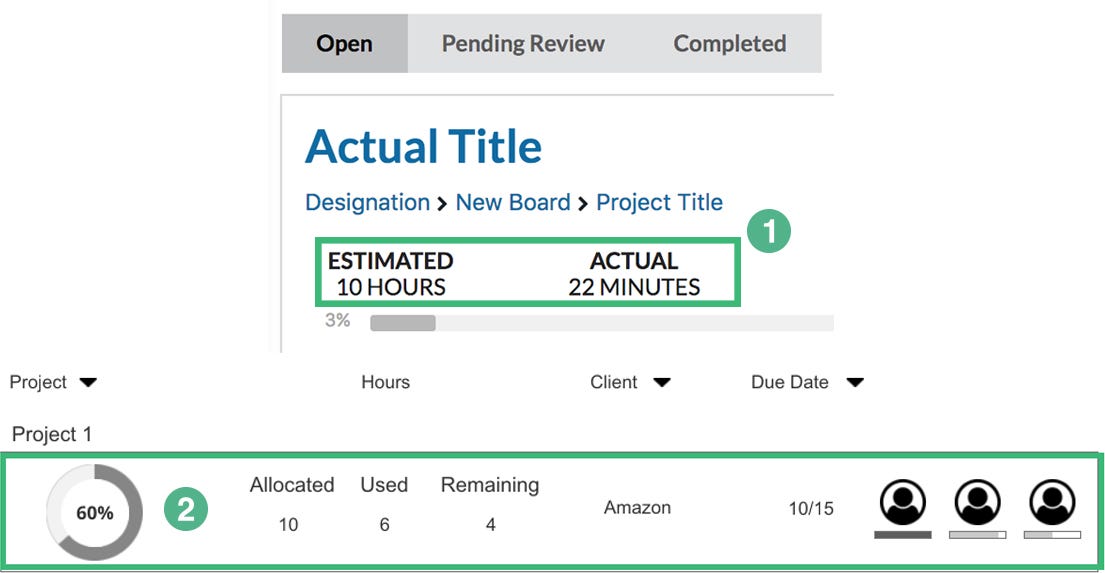Open the Project column sort dropdown
1105x573 pixels.
click(x=88, y=382)
